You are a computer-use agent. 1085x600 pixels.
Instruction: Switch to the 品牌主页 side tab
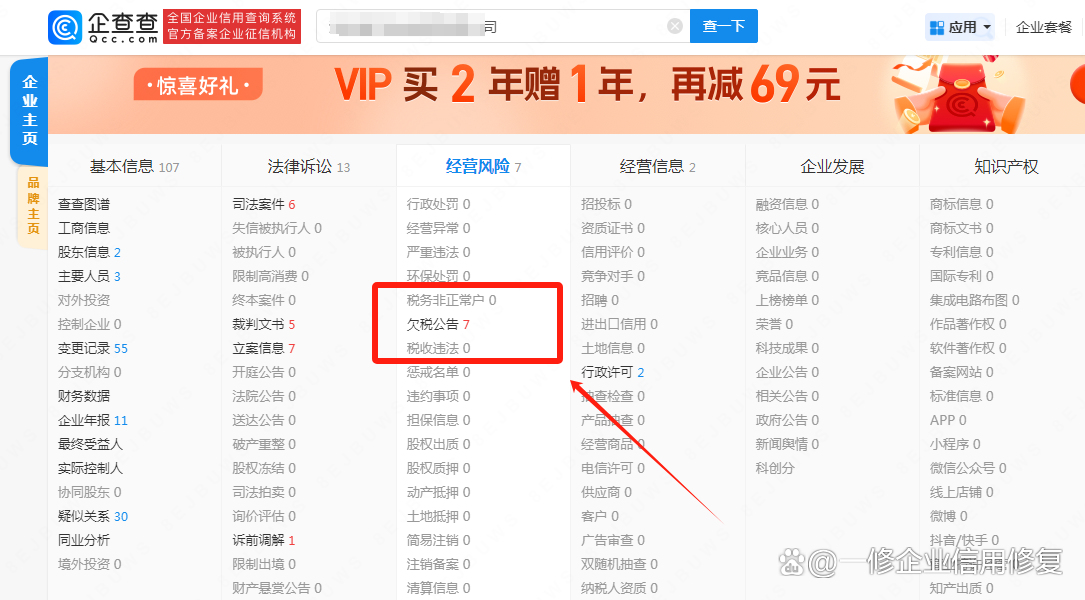[33, 206]
